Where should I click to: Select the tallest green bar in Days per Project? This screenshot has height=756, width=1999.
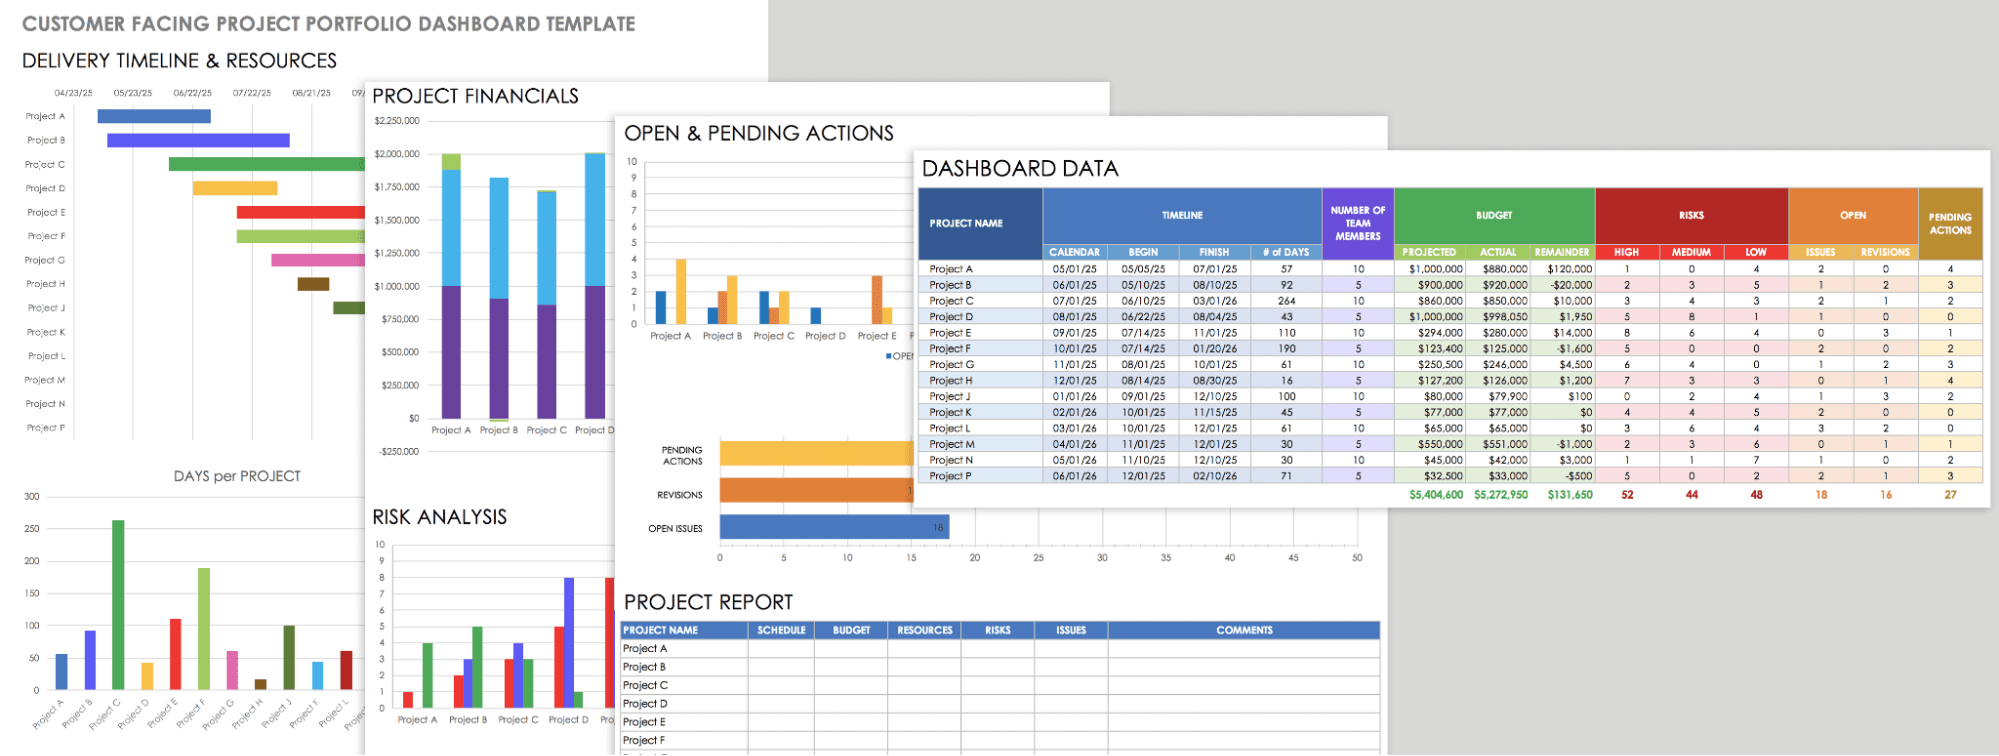point(118,604)
